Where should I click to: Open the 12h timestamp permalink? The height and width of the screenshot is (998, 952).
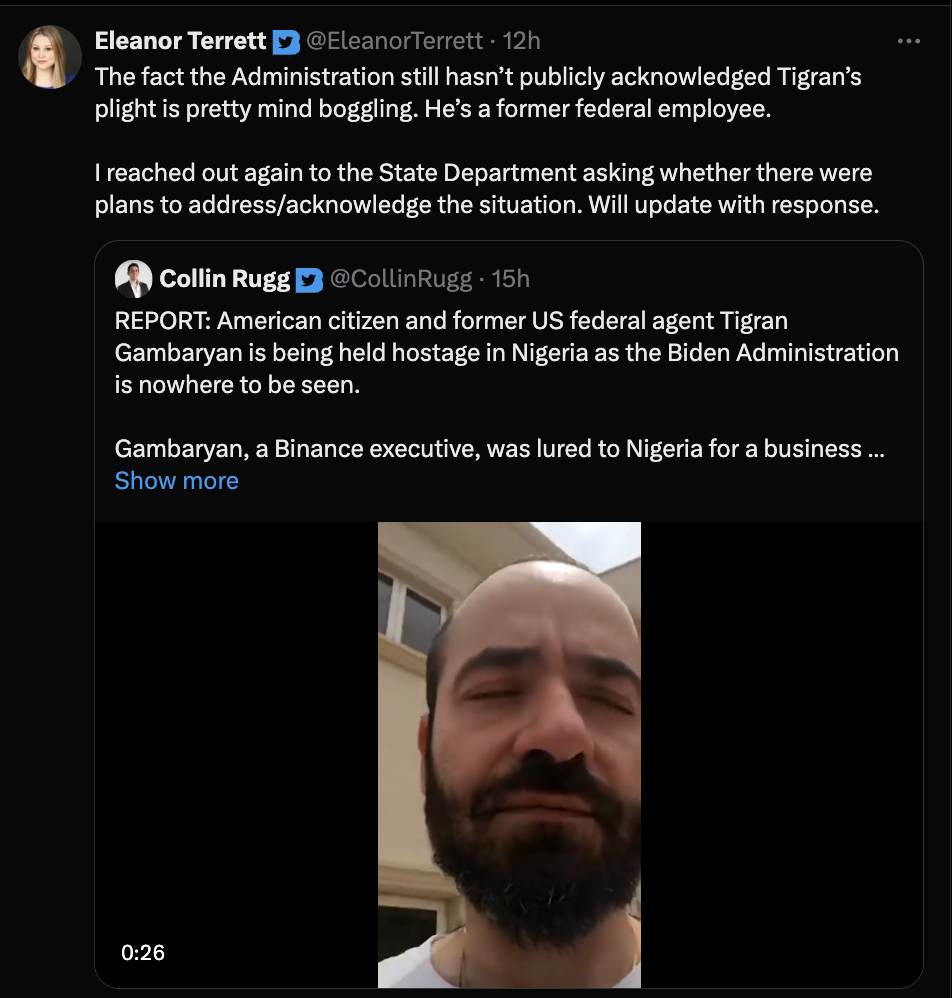tap(521, 41)
